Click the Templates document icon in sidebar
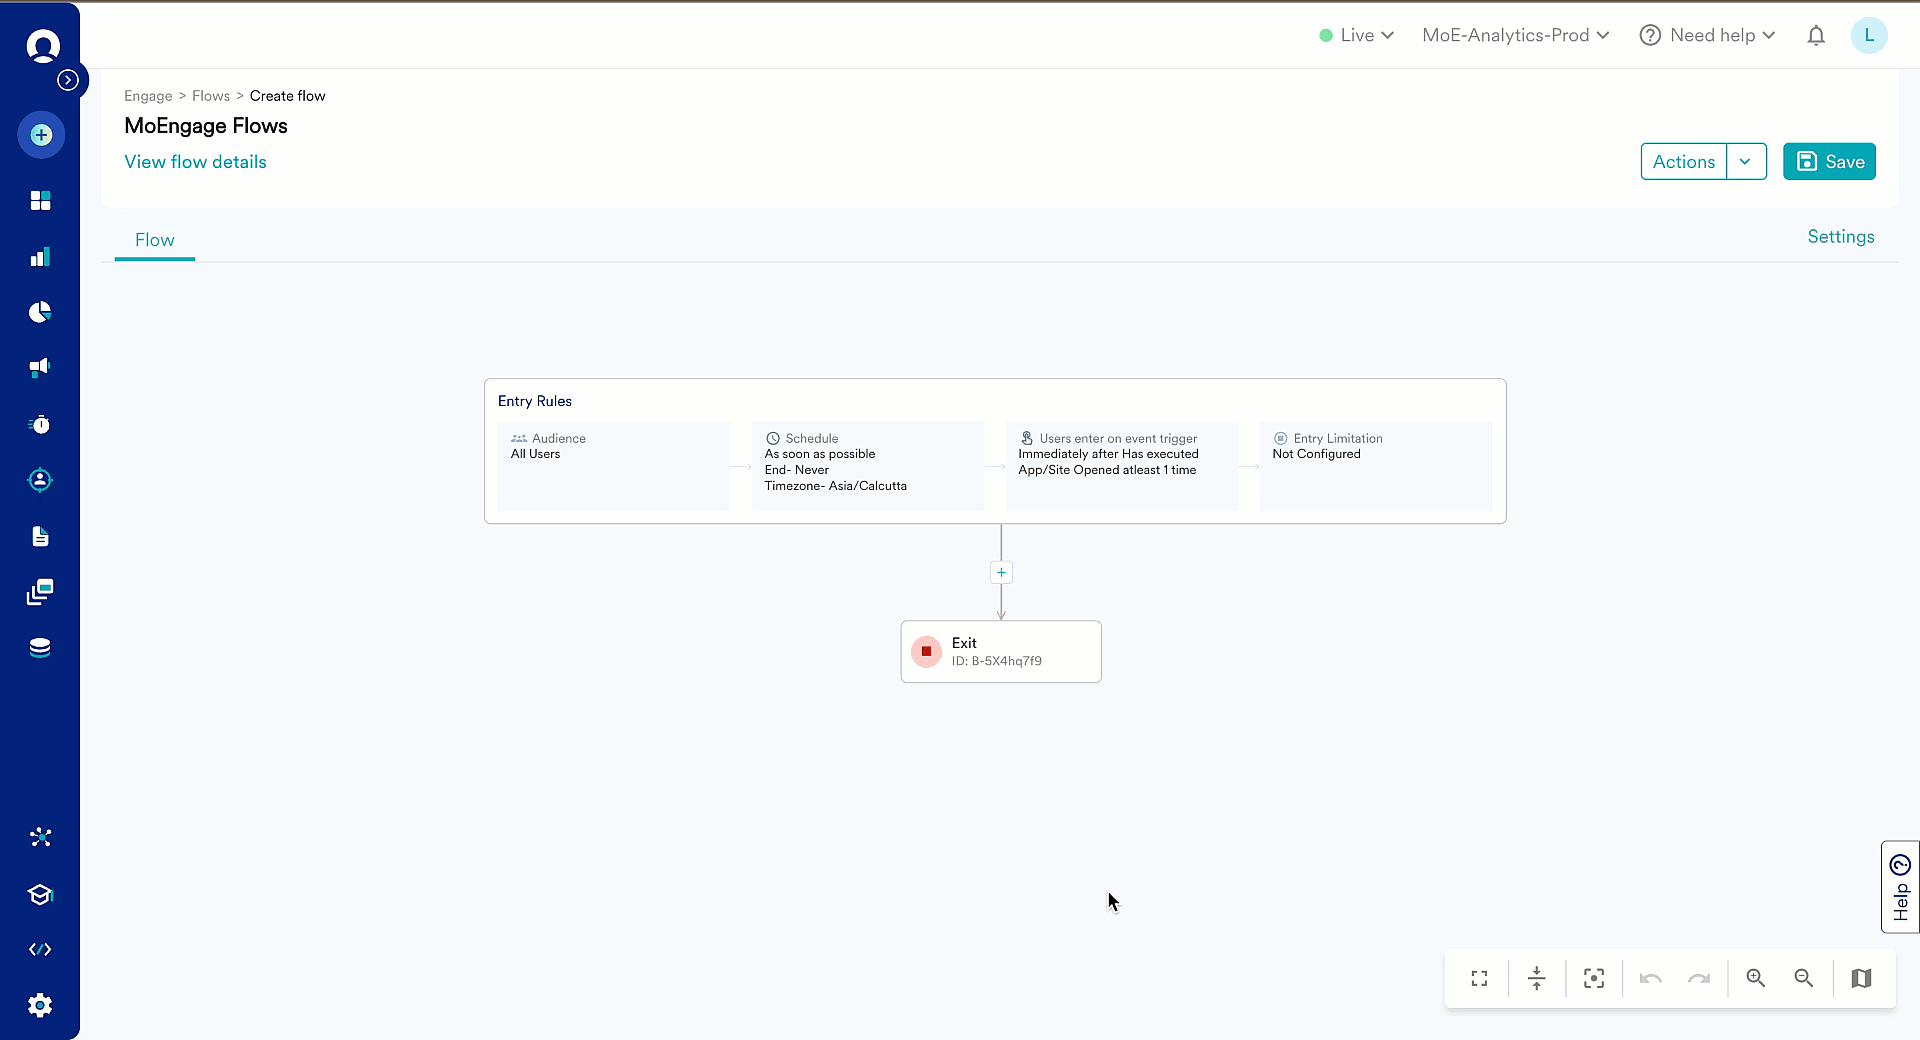1920x1040 pixels. [41, 537]
